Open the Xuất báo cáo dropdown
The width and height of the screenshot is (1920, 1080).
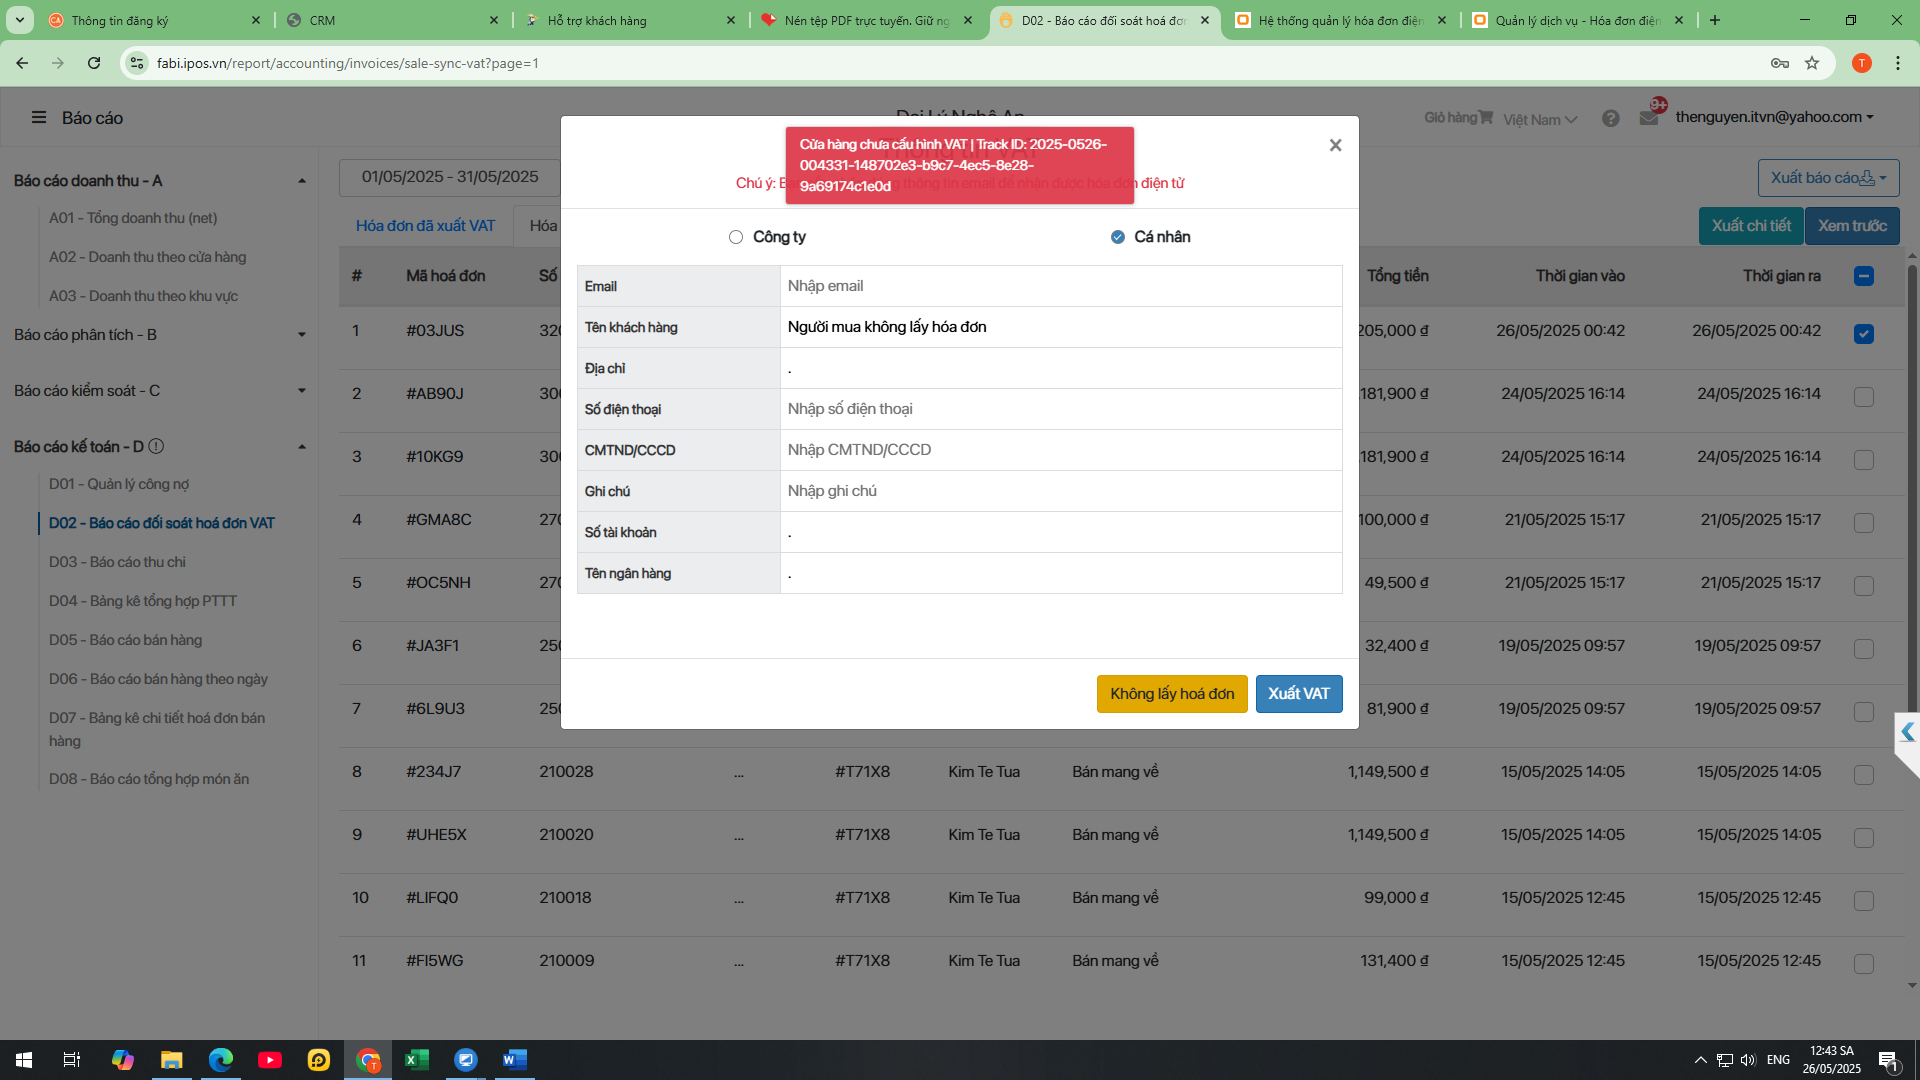click(1827, 178)
